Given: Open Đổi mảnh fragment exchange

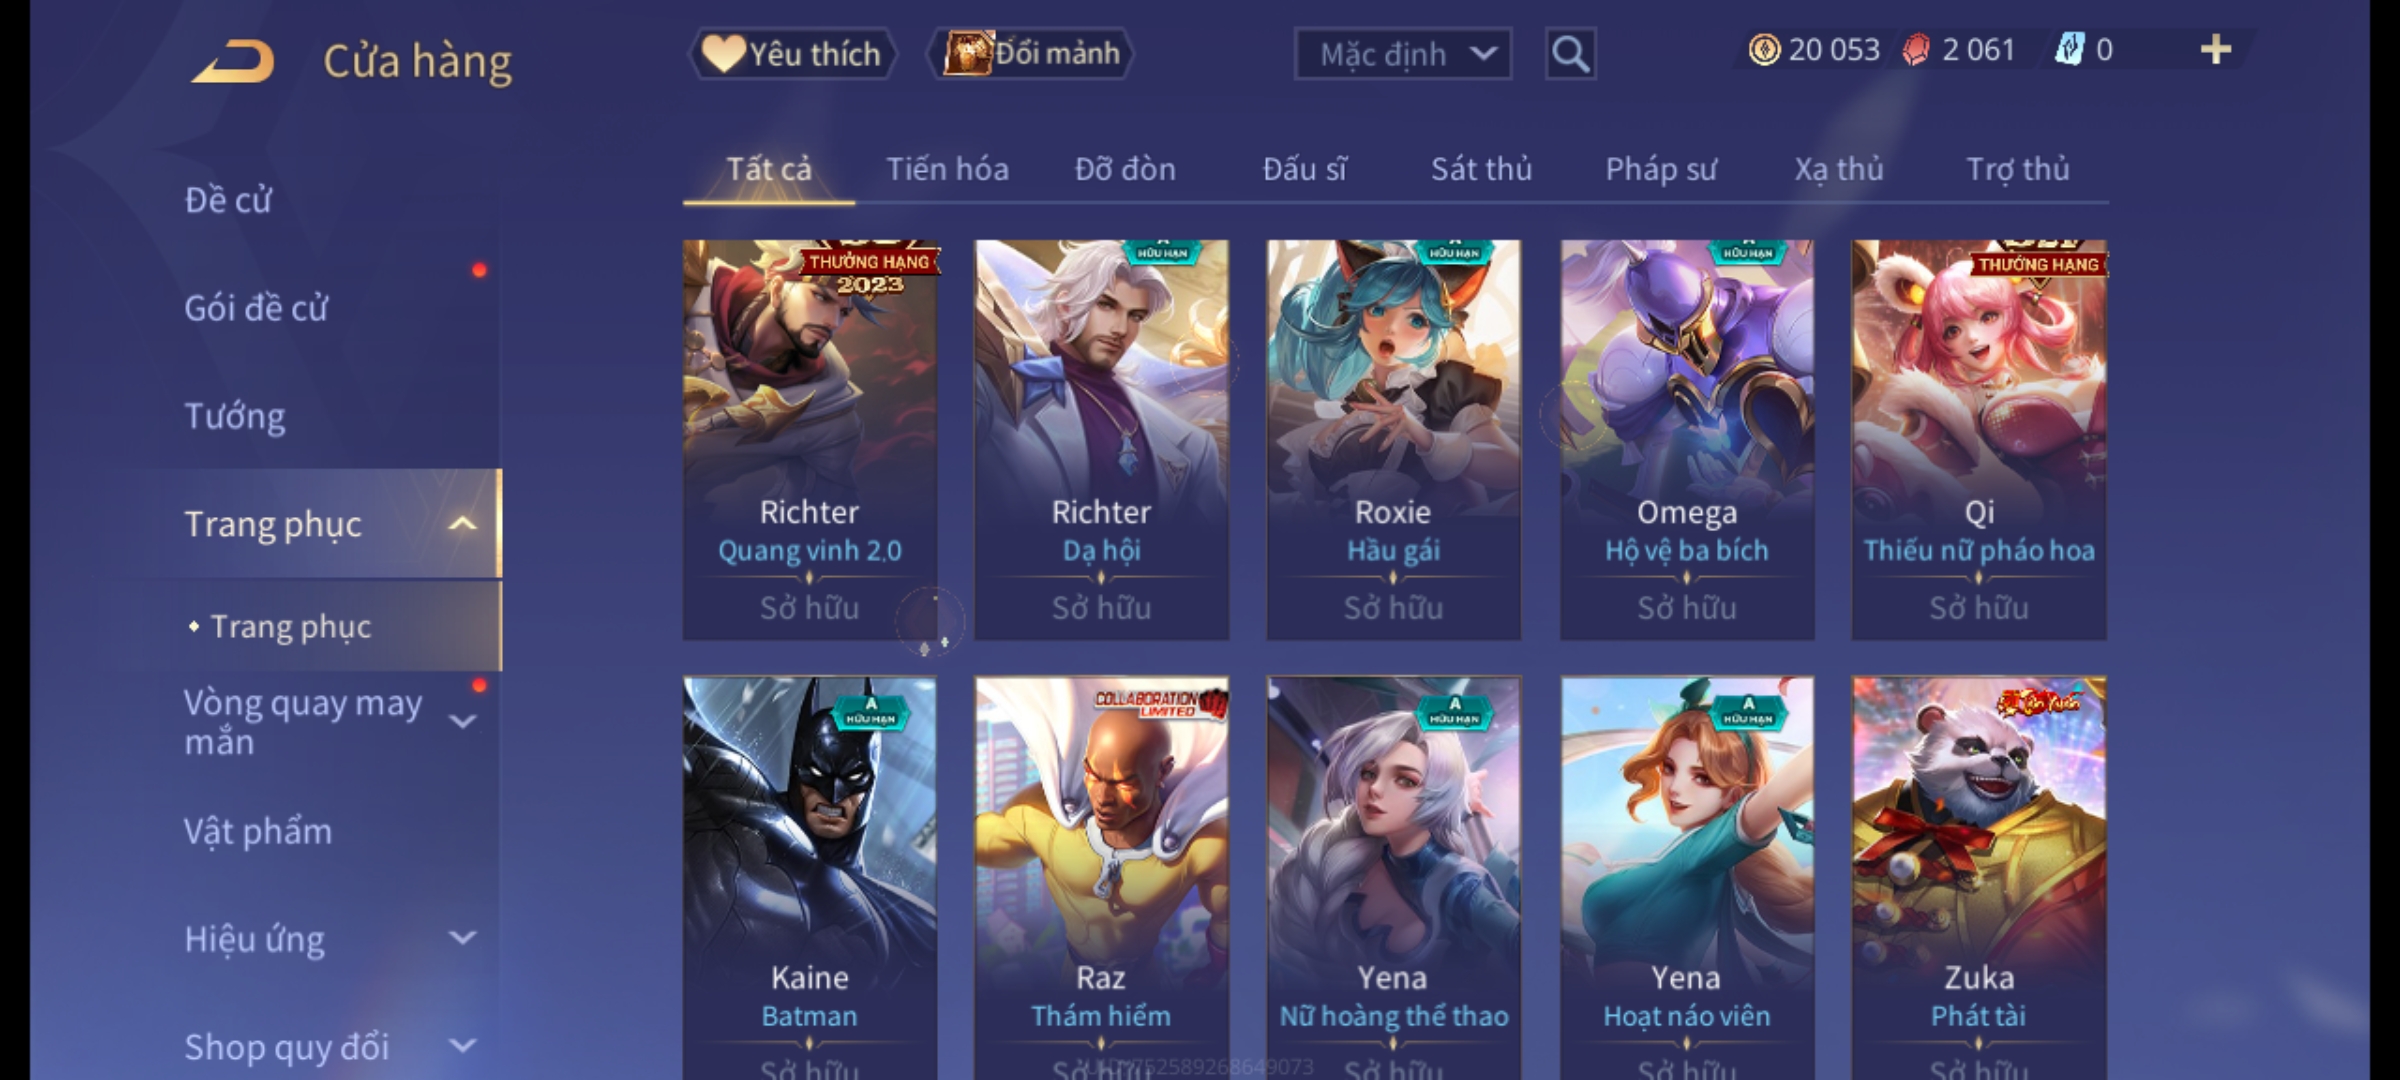Looking at the screenshot, I should pyautogui.click(x=1032, y=54).
